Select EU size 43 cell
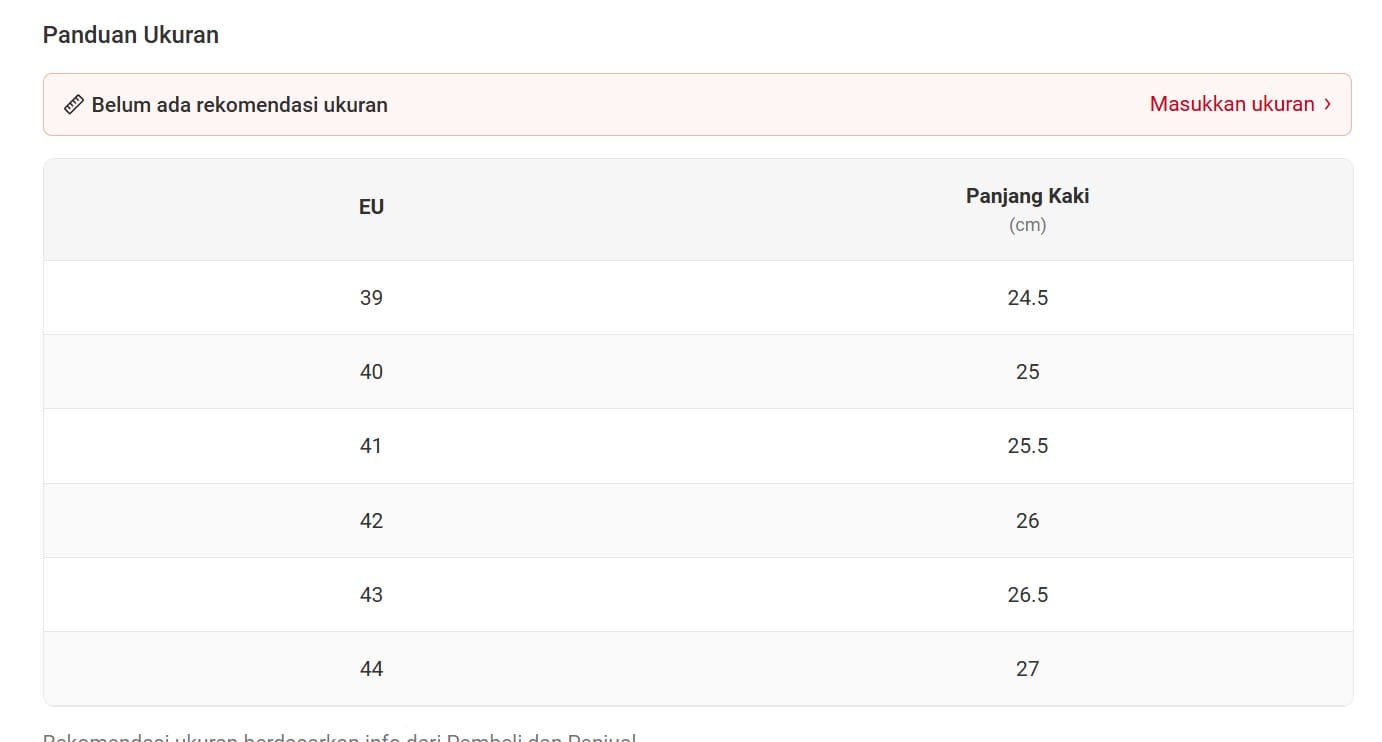The image size is (1382, 742). (x=371, y=595)
